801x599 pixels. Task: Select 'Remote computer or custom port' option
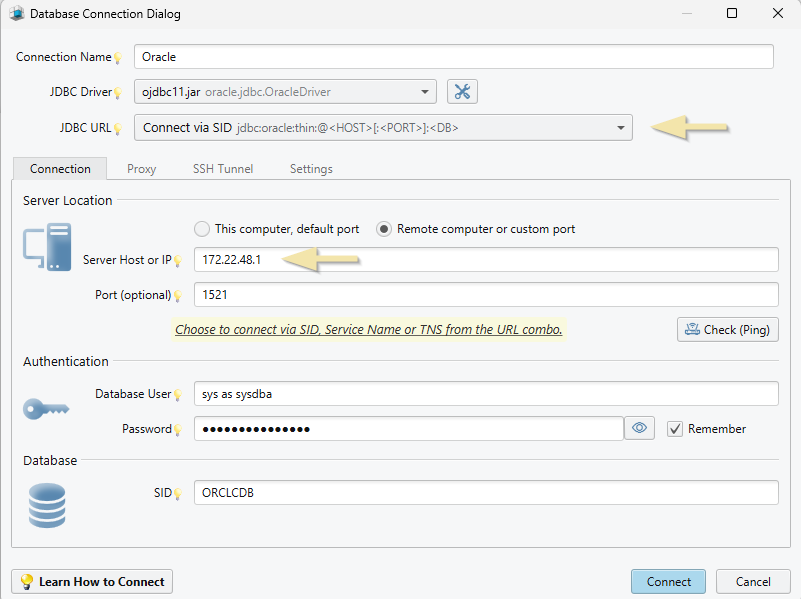point(383,229)
